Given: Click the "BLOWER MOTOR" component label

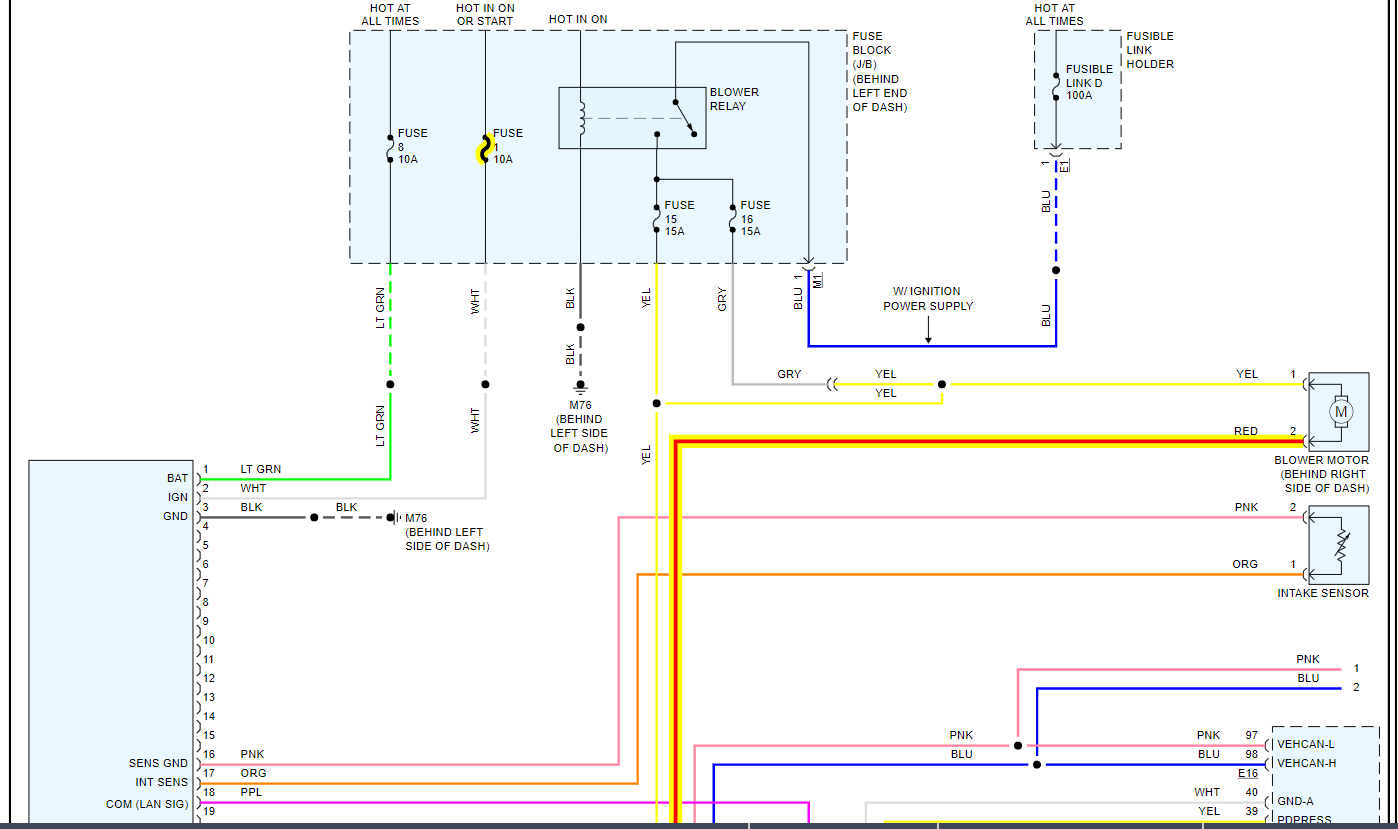Looking at the screenshot, I should (1320, 461).
